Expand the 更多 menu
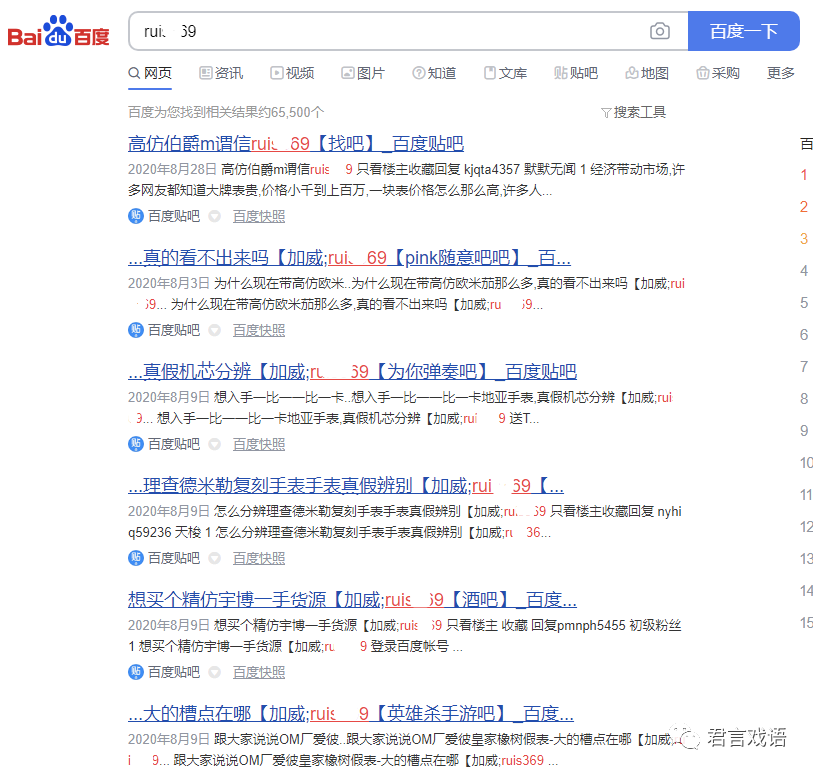Image resolution: width=813 pixels, height=773 pixels. tap(781, 73)
